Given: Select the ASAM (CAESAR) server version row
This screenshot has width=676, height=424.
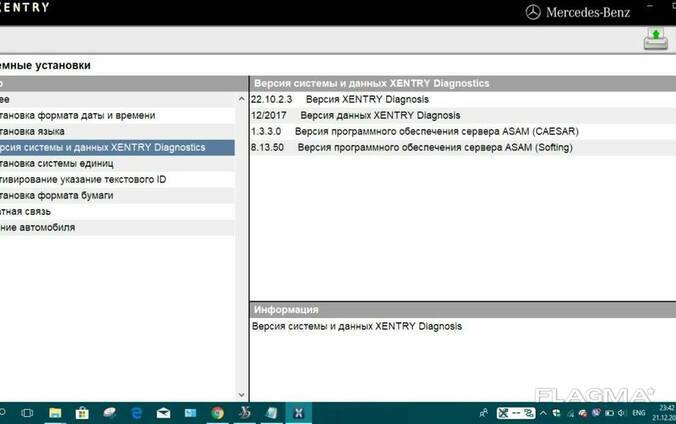Looking at the screenshot, I should click(x=414, y=131).
